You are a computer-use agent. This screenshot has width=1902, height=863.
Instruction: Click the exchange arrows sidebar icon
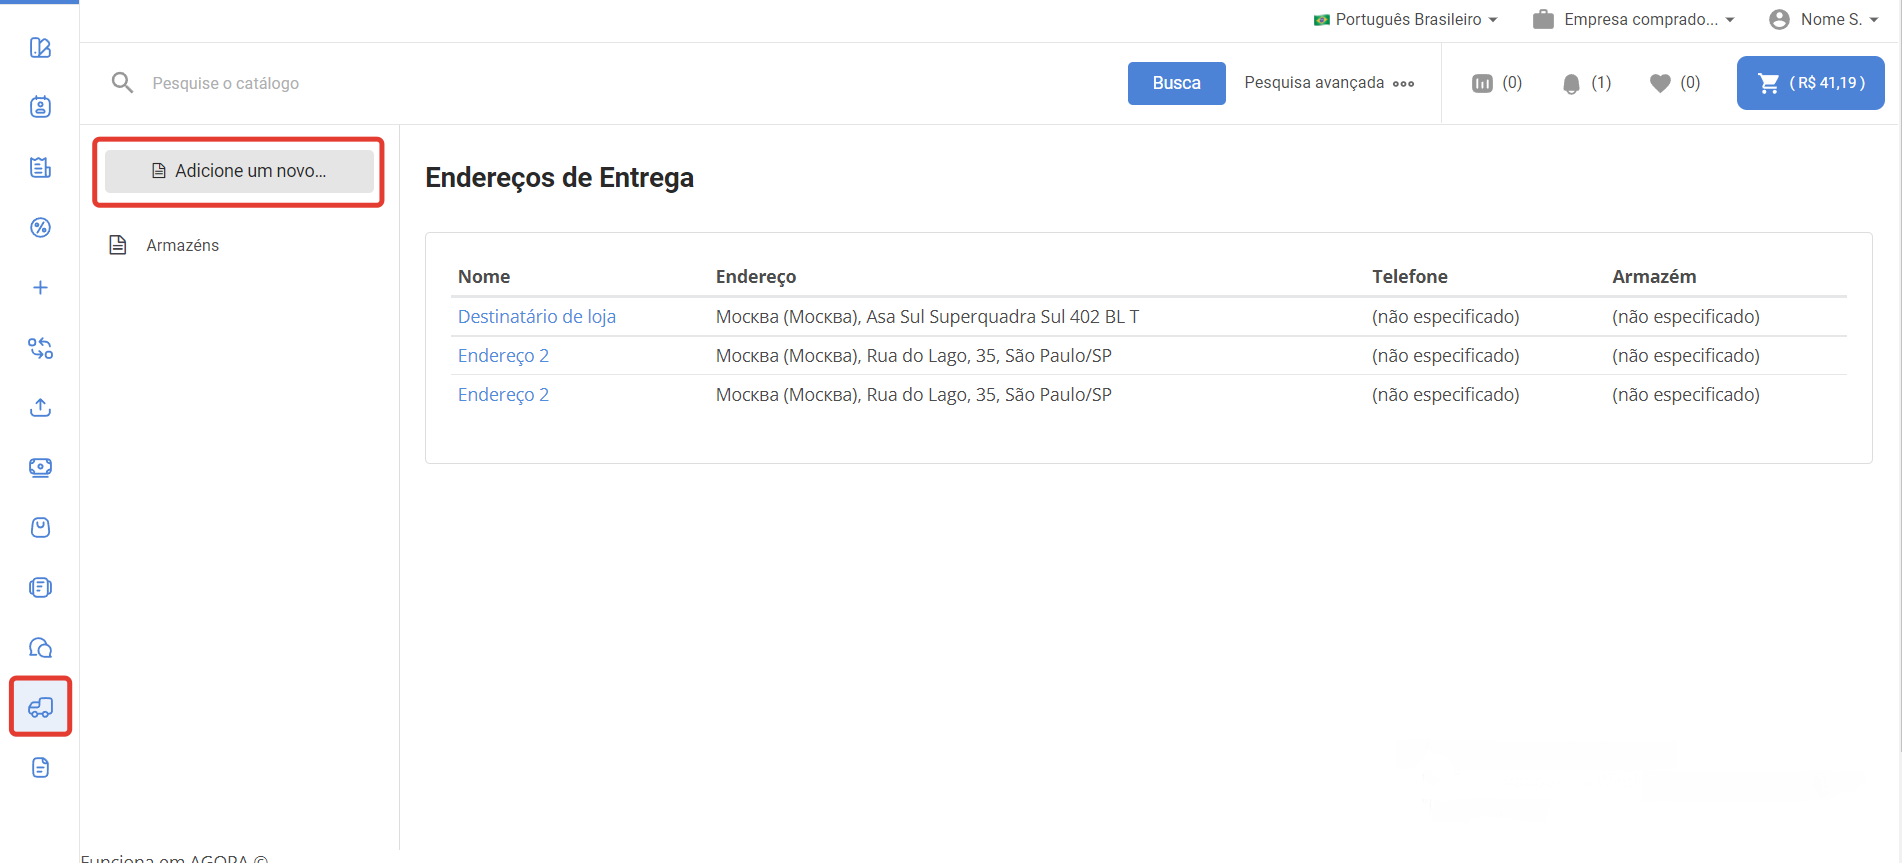click(x=40, y=348)
